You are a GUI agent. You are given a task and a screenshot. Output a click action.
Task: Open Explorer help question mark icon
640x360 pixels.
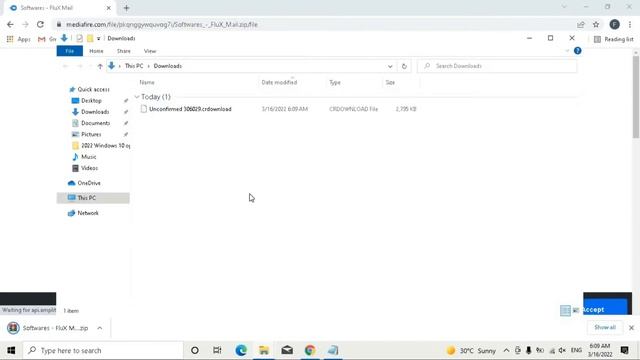[x=578, y=51]
